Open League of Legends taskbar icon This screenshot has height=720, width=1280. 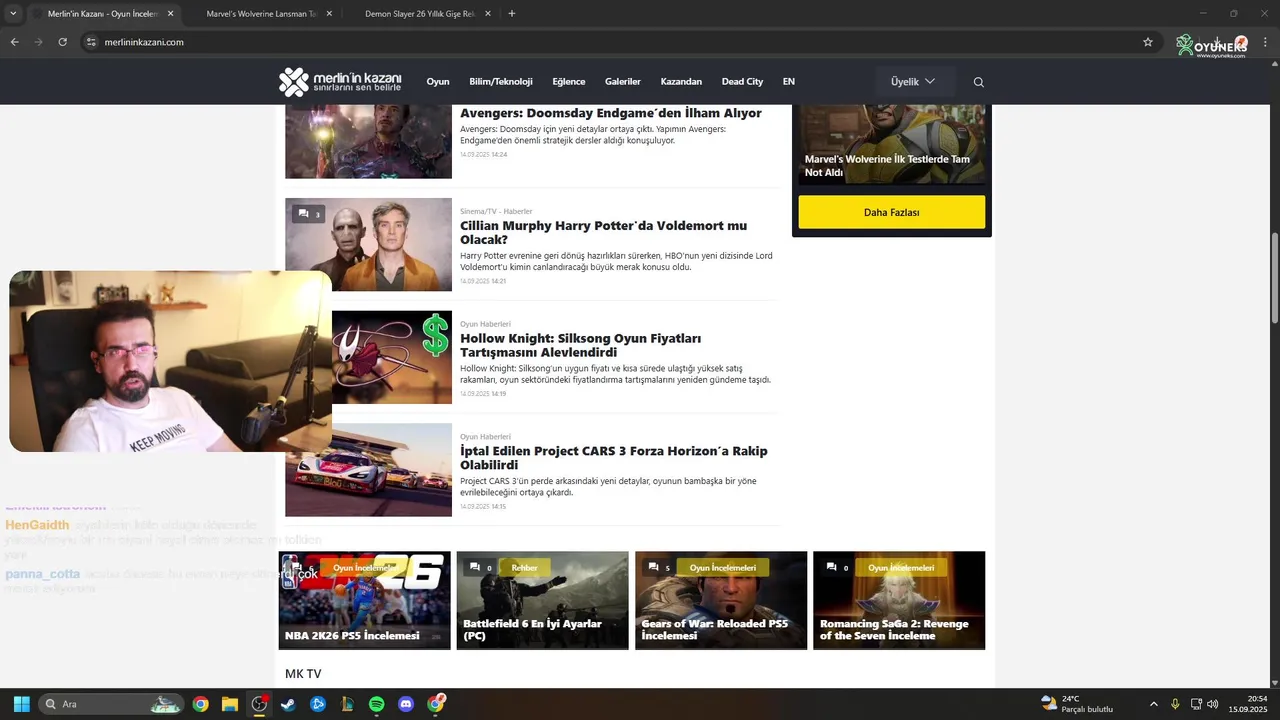click(x=347, y=704)
